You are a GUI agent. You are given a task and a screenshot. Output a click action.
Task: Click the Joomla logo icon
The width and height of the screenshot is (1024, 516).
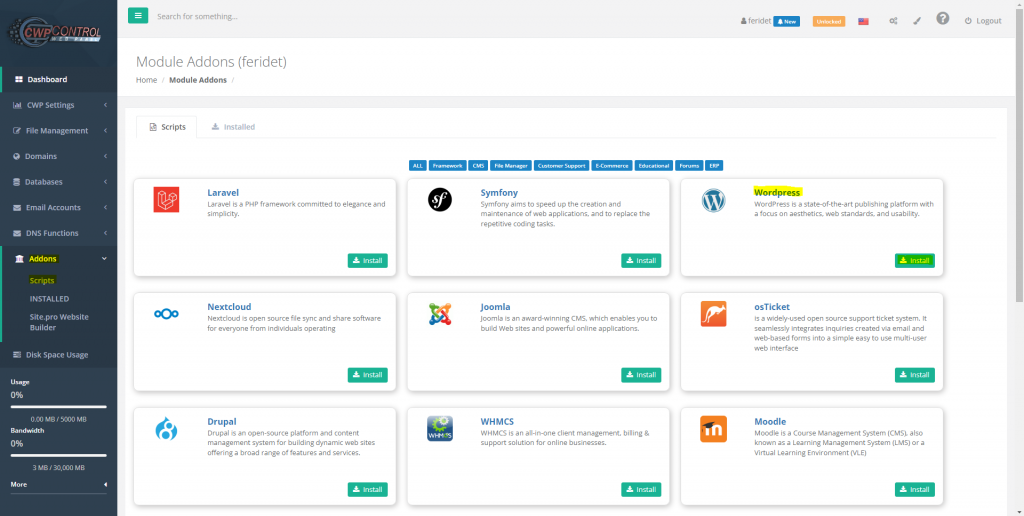pos(440,314)
